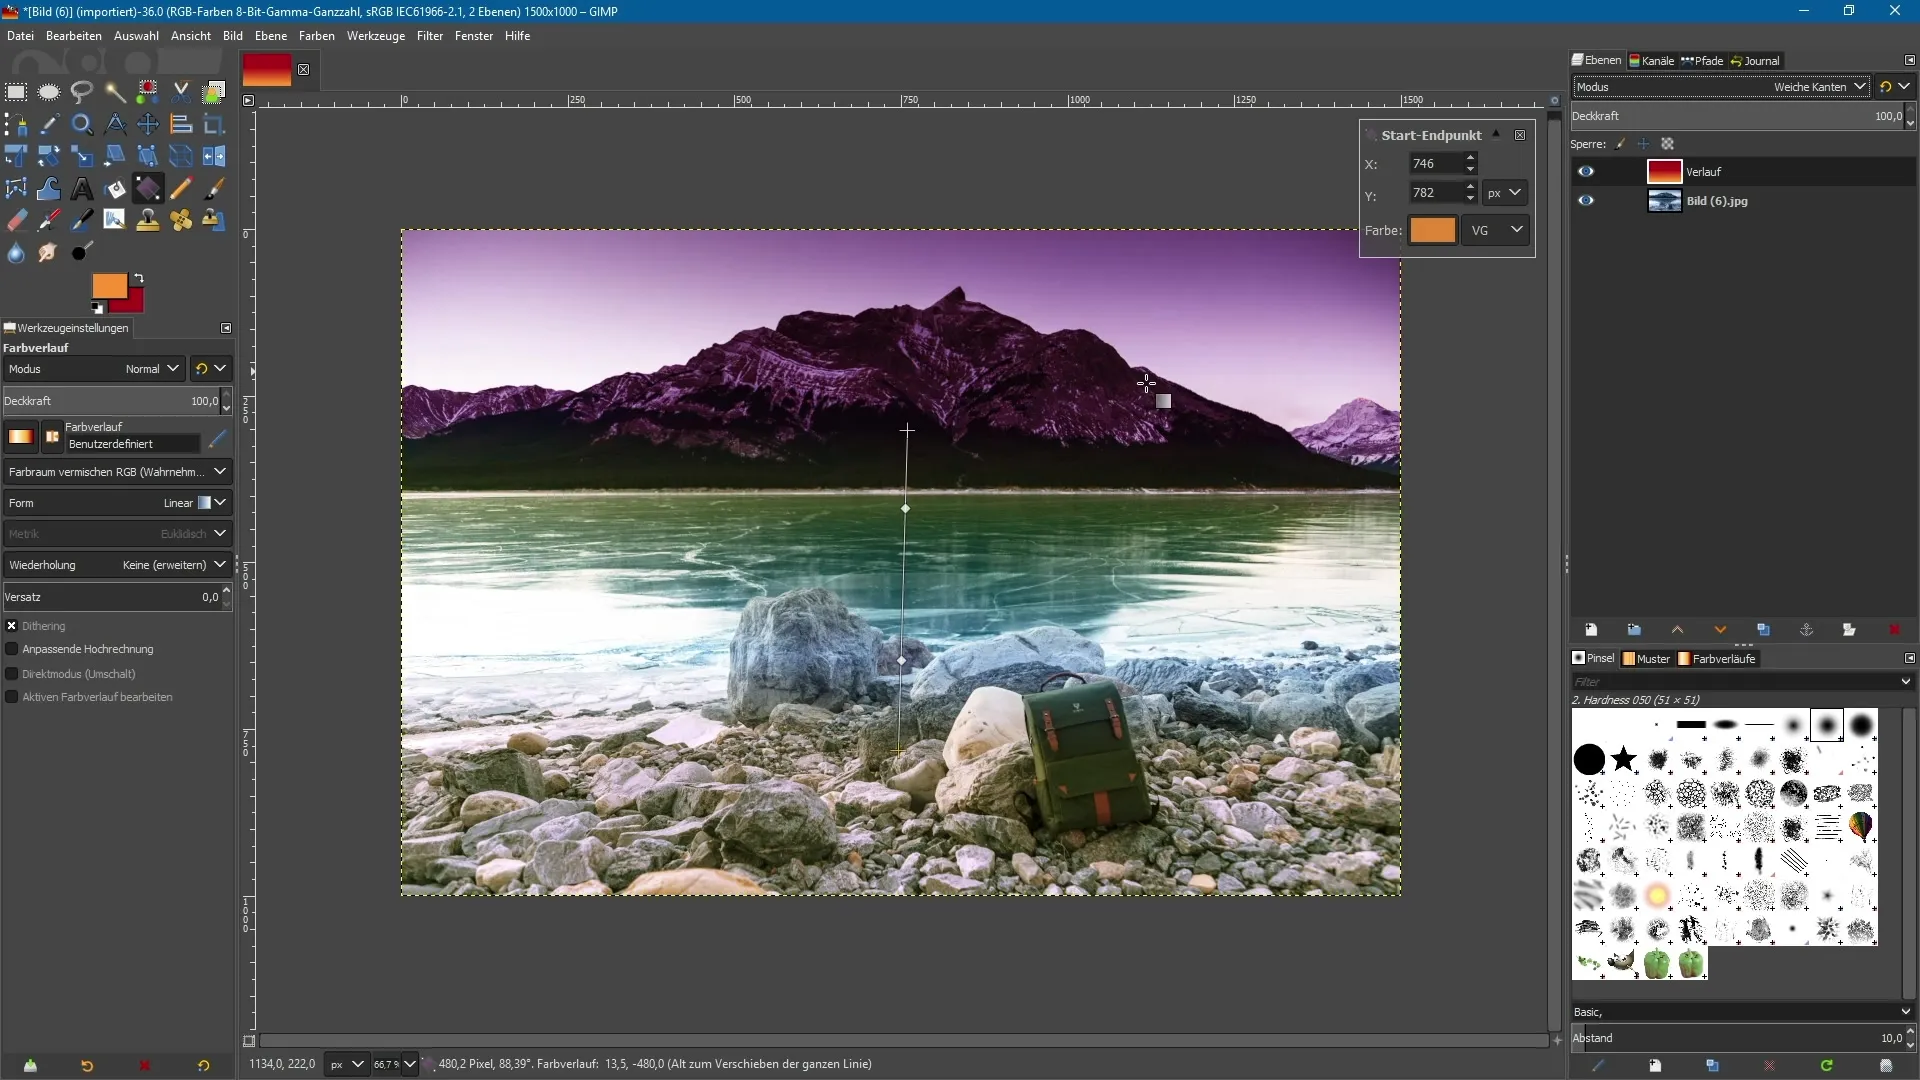Select the Crop tool
This screenshot has height=1080, width=1920.
click(214, 124)
